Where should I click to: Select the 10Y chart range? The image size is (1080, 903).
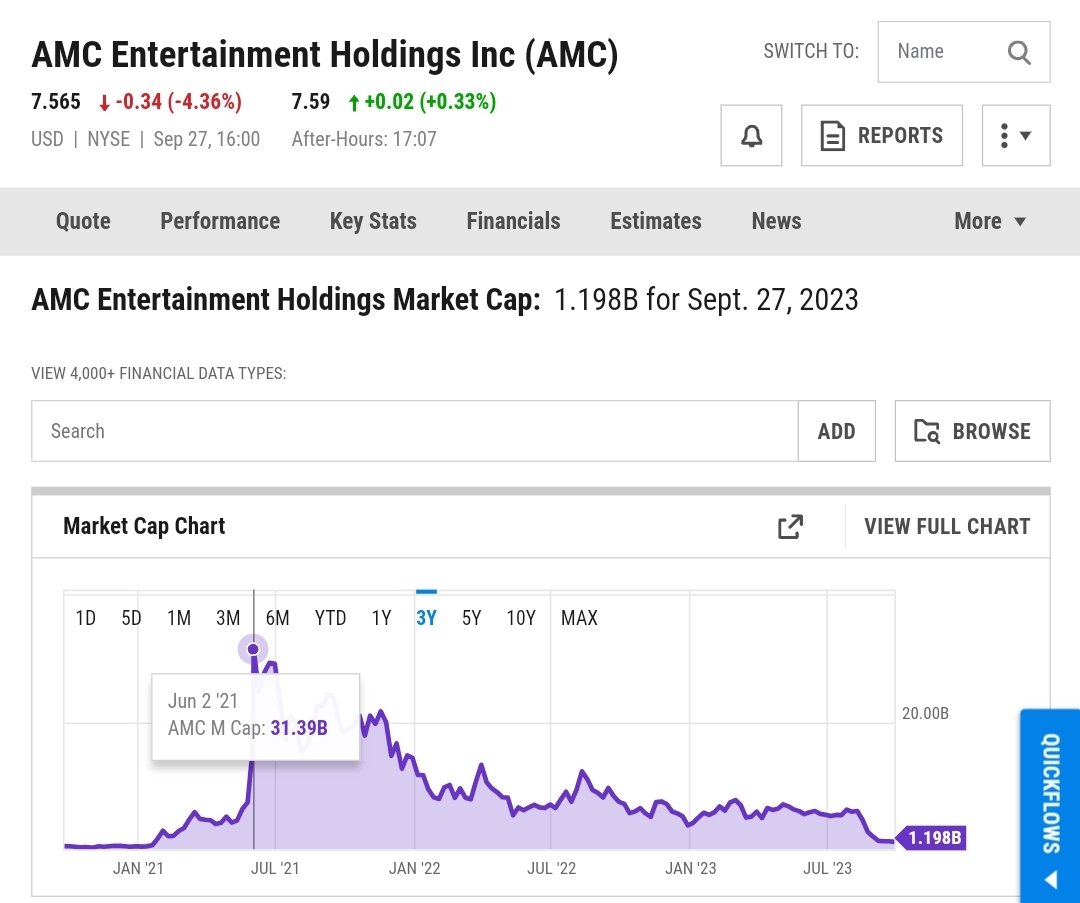[521, 618]
